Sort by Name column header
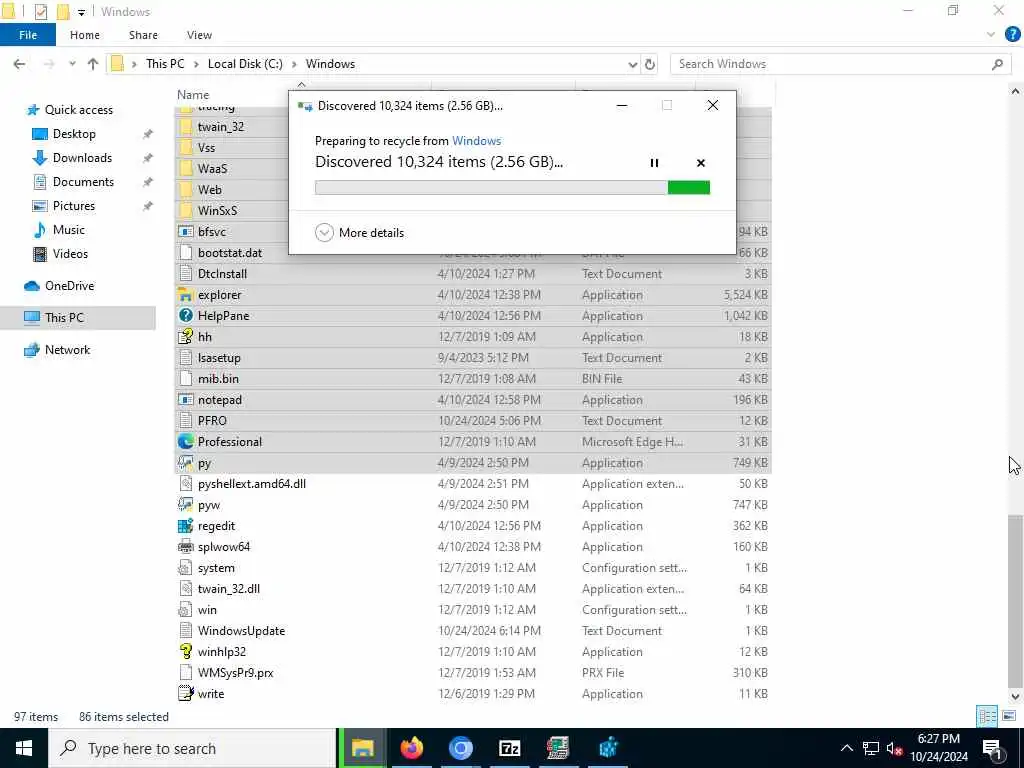Screen dimensions: 1024x768 (x=193, y=95)
